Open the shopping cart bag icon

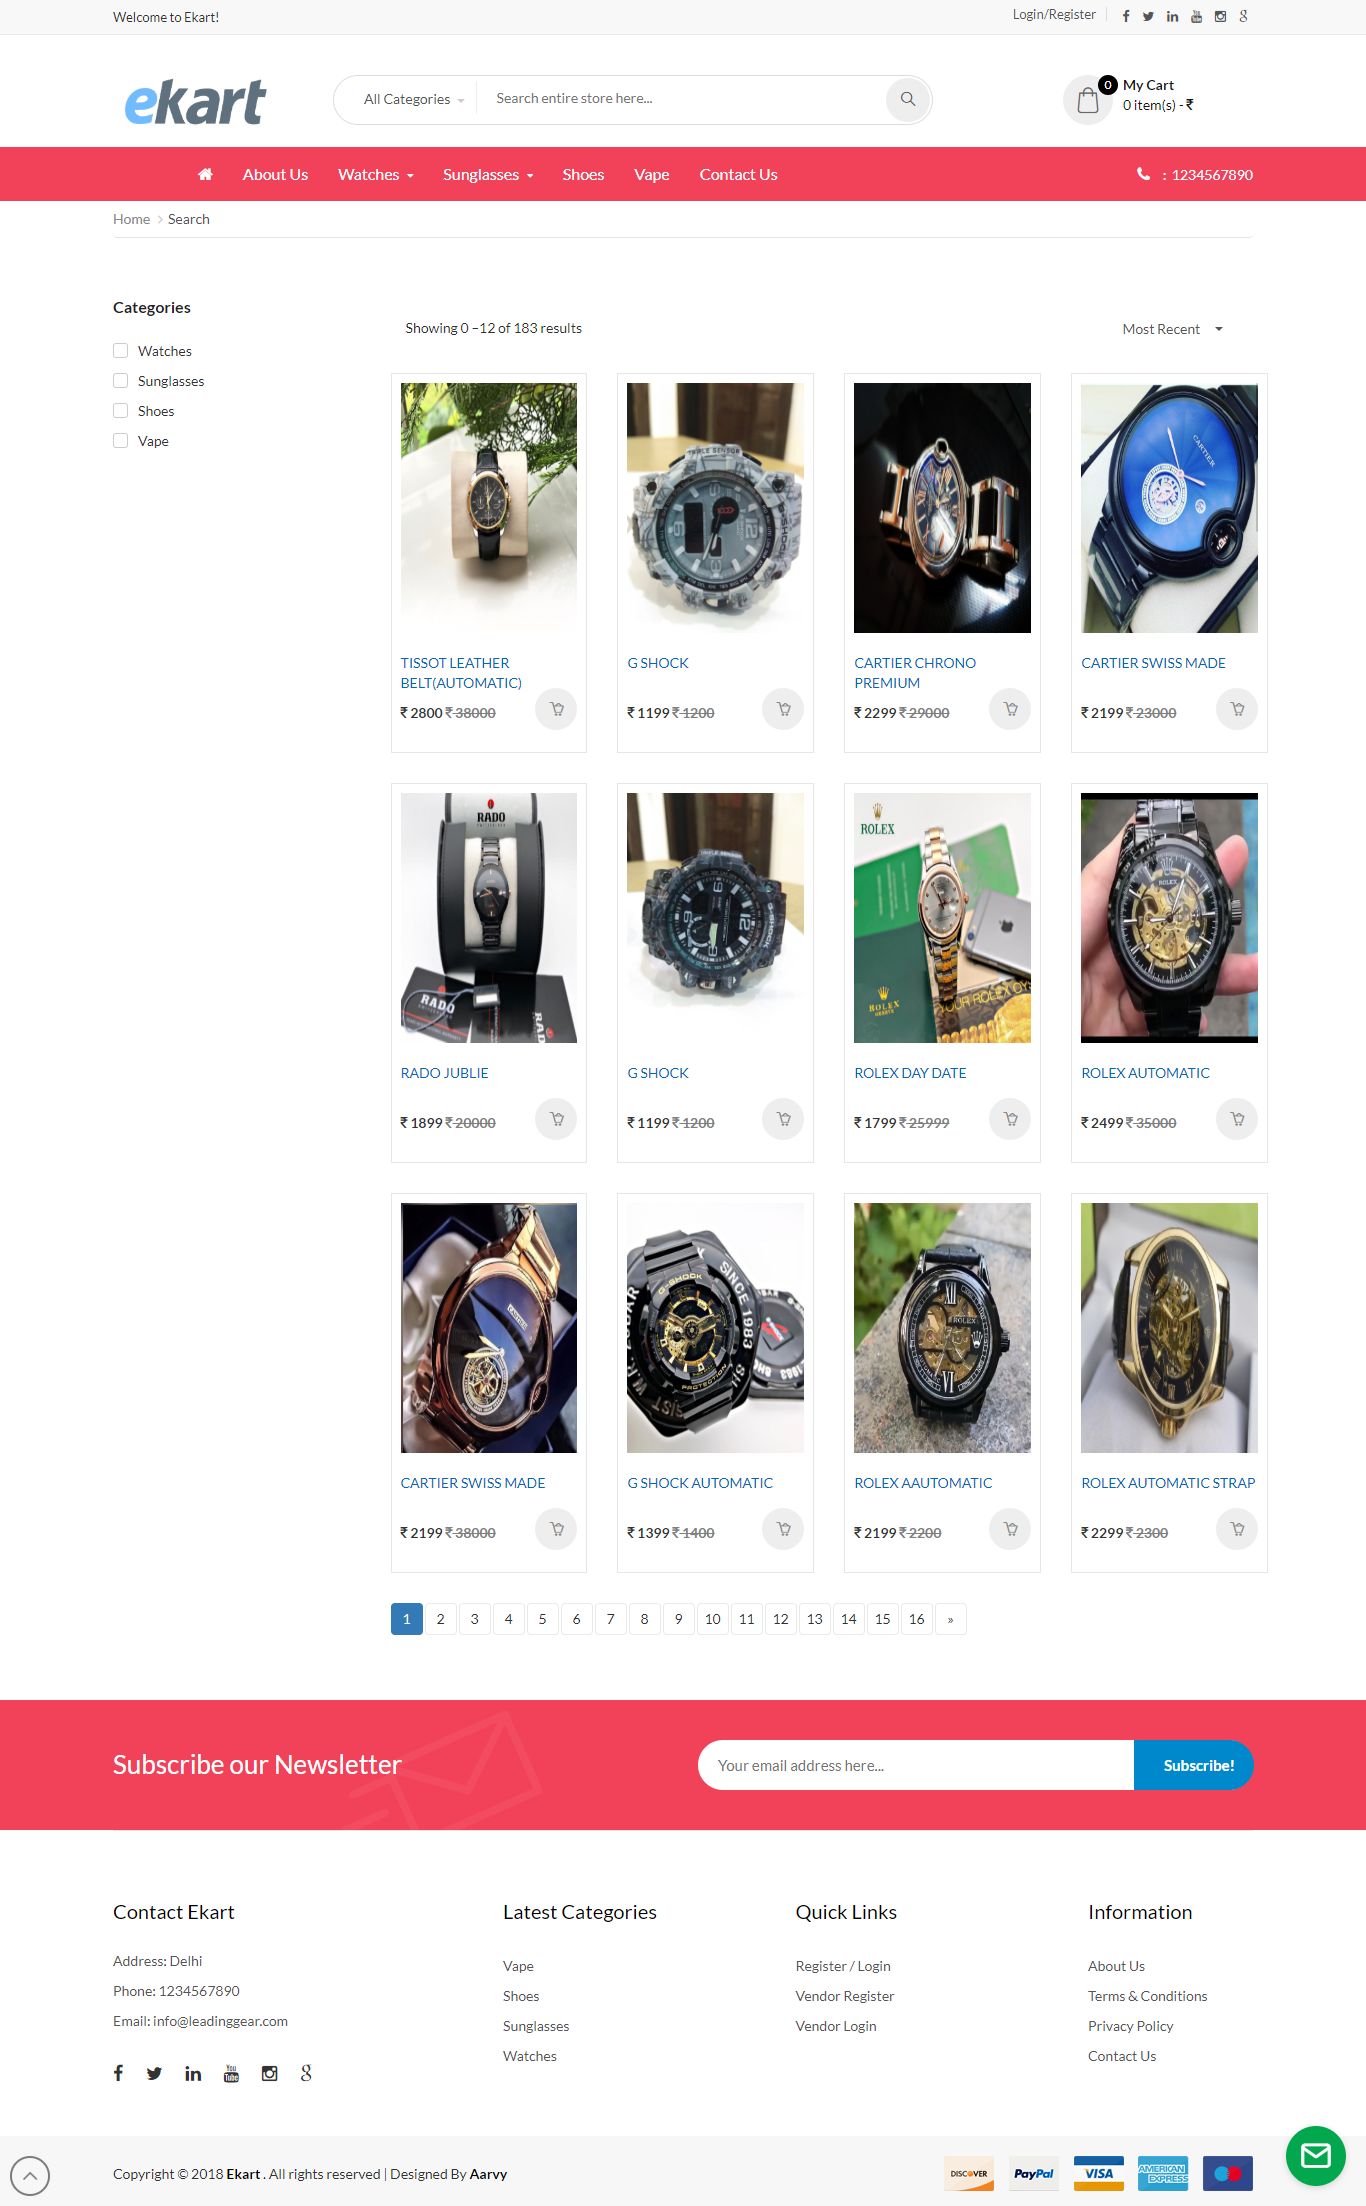coord(1088,100)
